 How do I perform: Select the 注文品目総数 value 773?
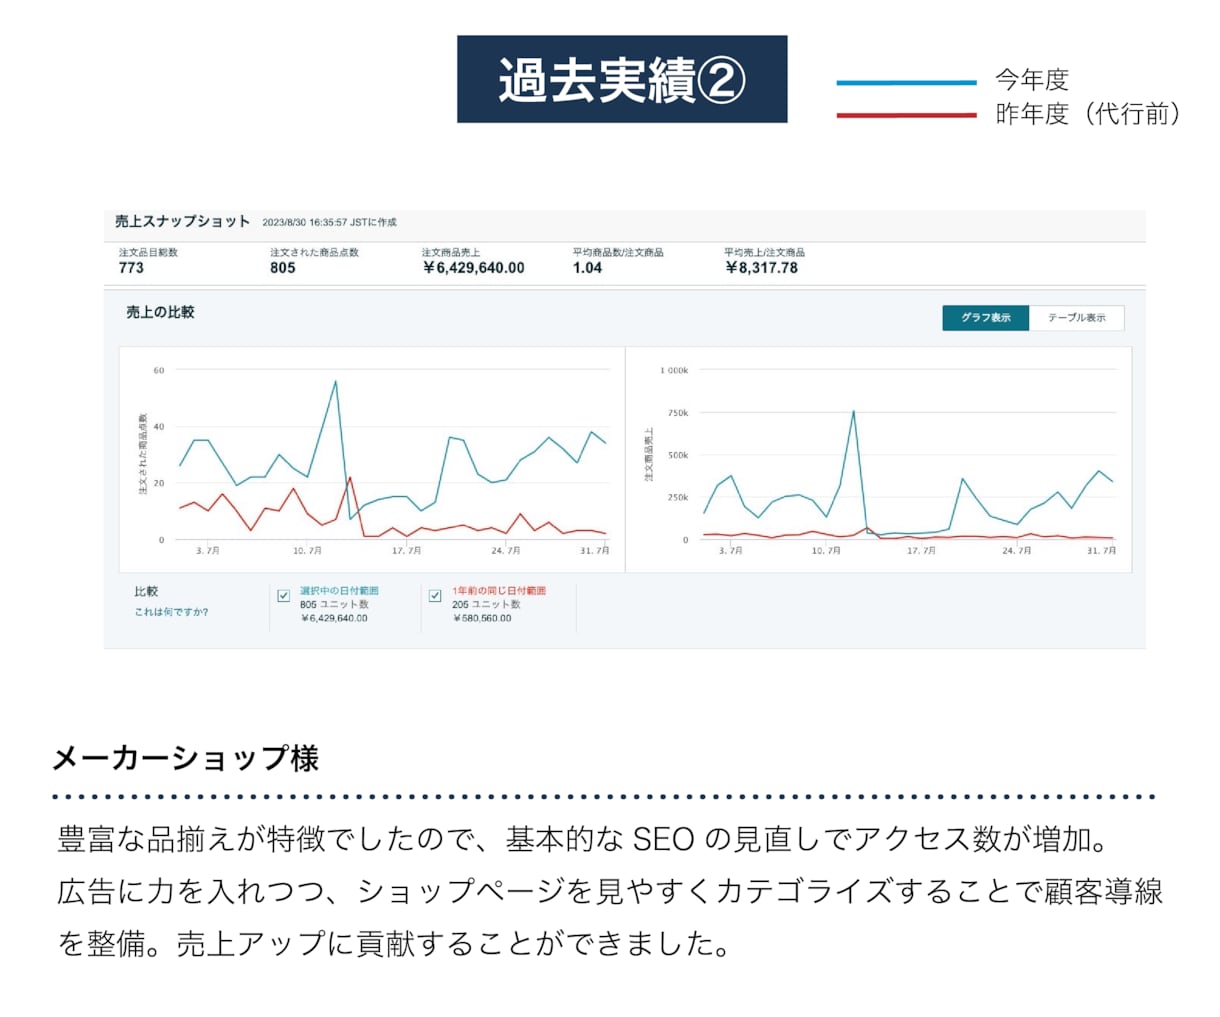[x=131, y=268]
